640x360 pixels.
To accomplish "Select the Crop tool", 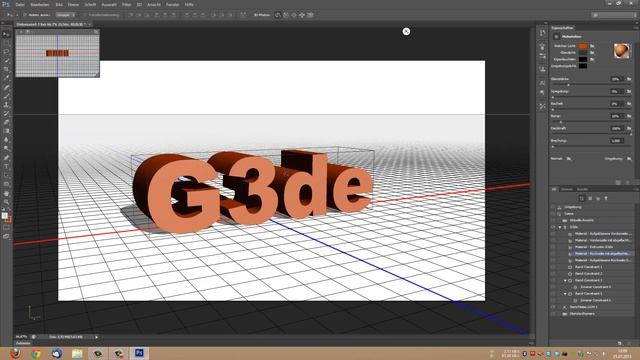I will [6, 69].
